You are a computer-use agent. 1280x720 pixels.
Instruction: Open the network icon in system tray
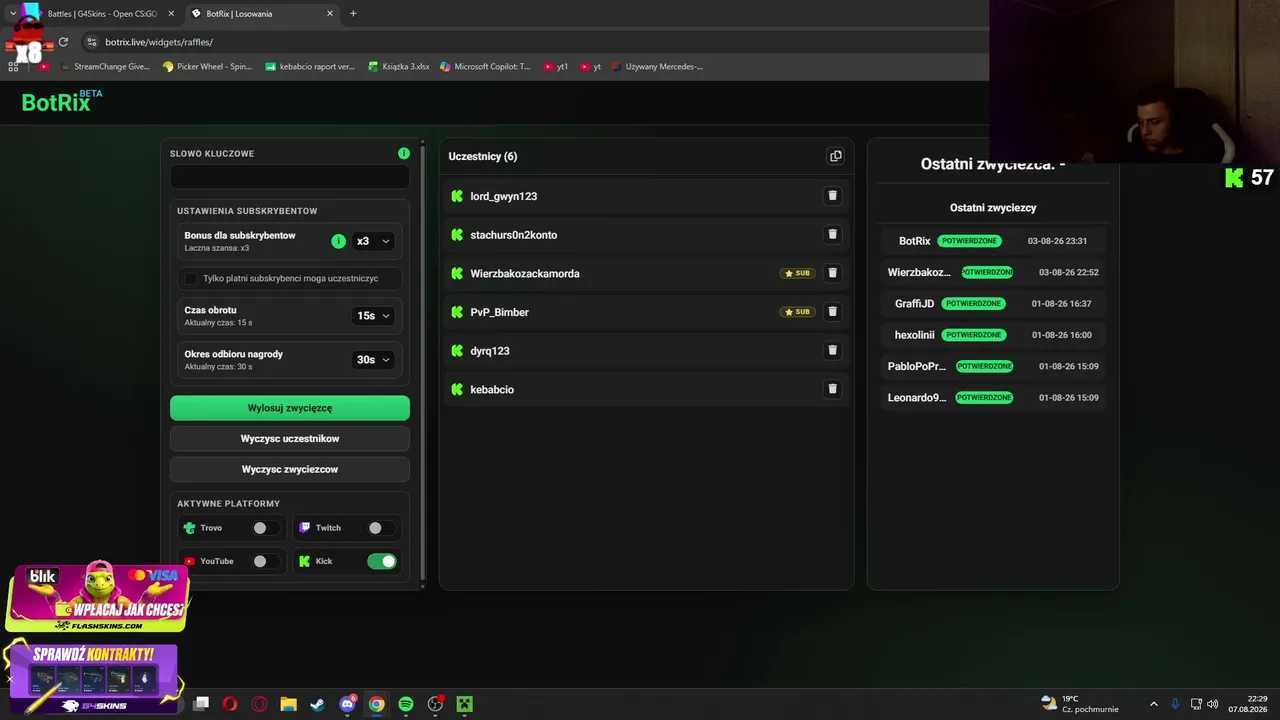[x=1196, y=704]
